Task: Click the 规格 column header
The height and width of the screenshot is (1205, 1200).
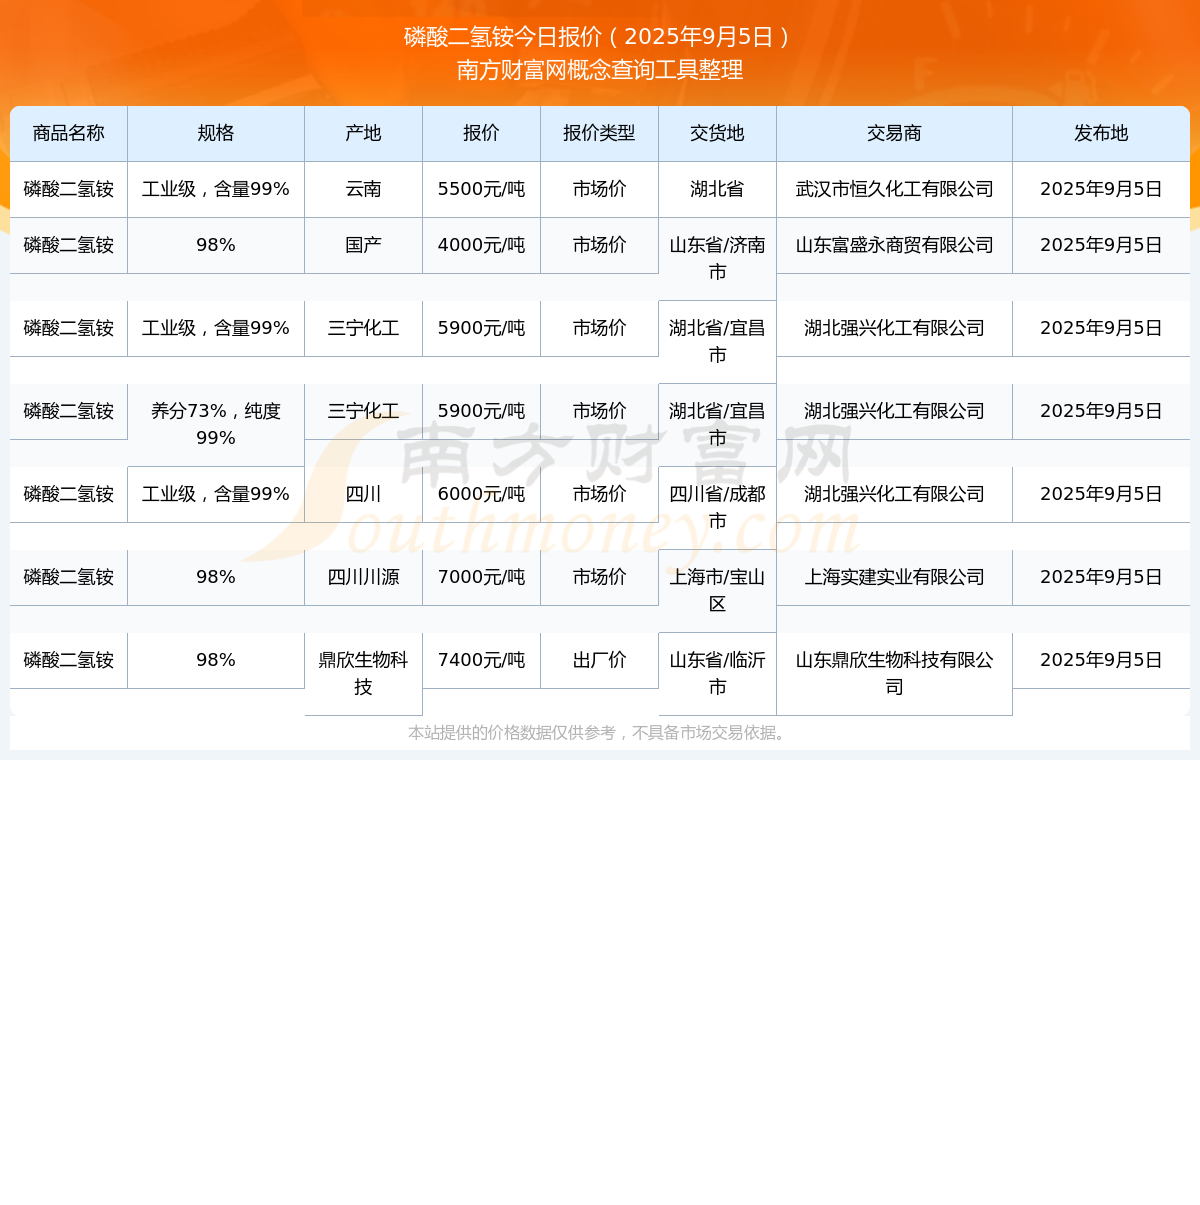Action: 216,133
